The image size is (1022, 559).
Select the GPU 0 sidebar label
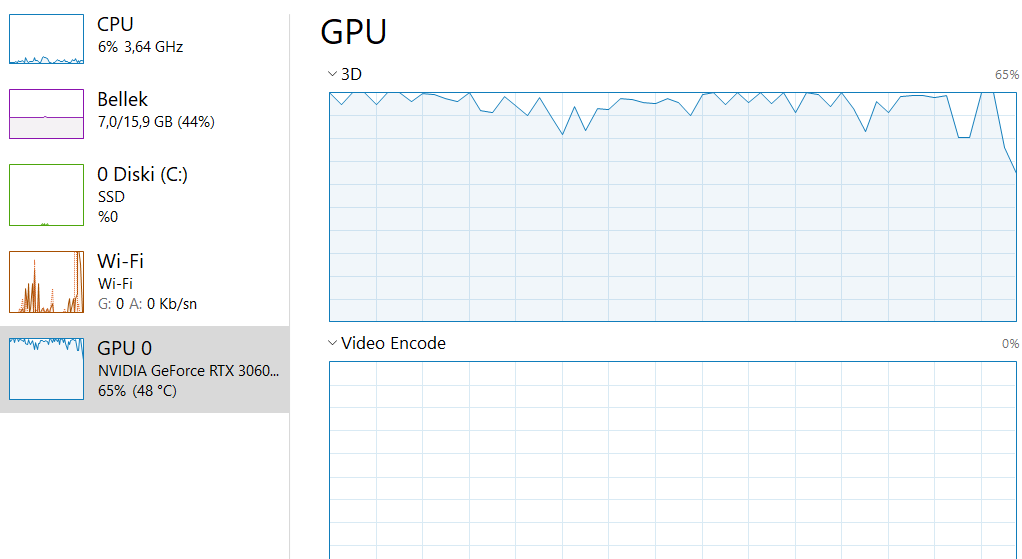[124, 348]
